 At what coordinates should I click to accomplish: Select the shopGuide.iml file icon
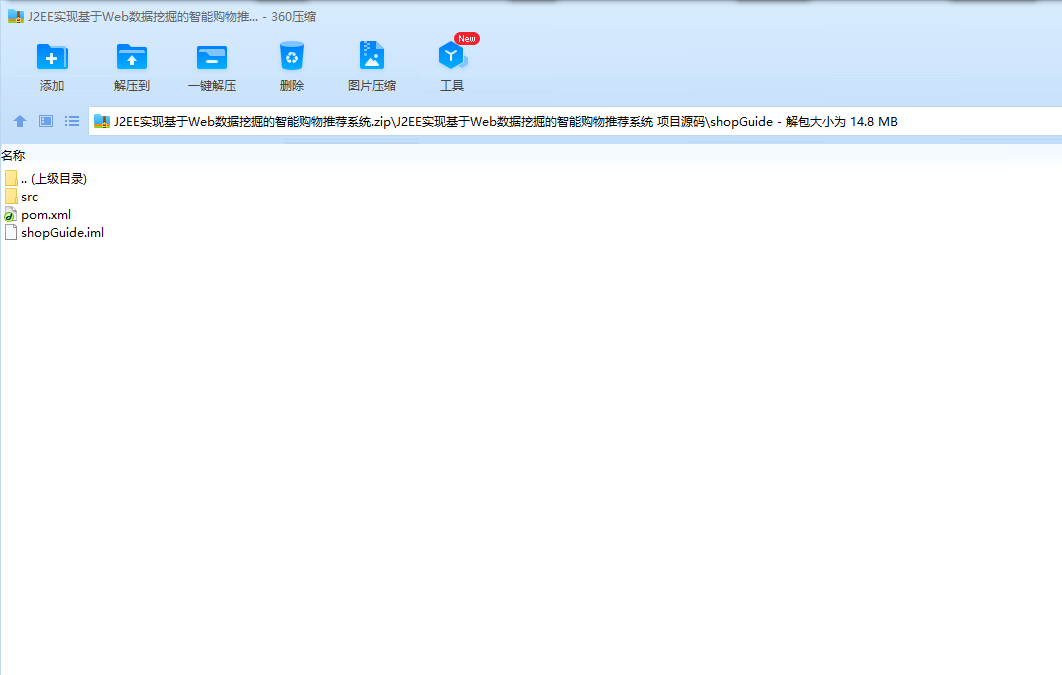point(11,232)
